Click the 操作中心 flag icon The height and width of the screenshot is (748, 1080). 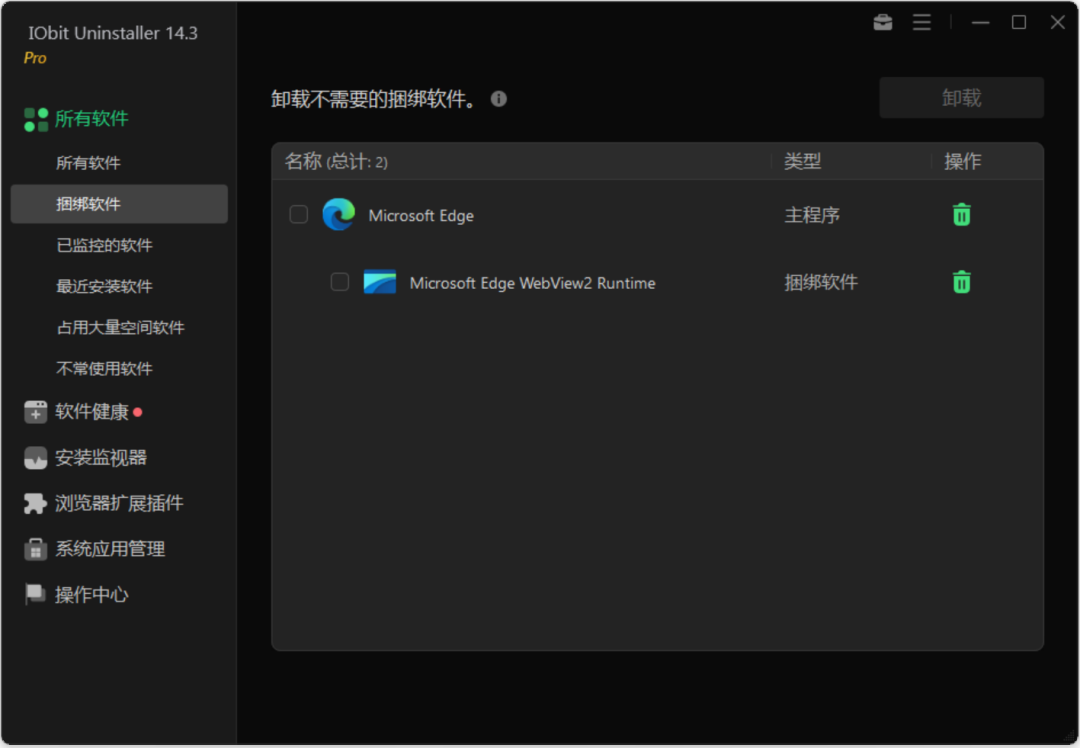point(35,594)
